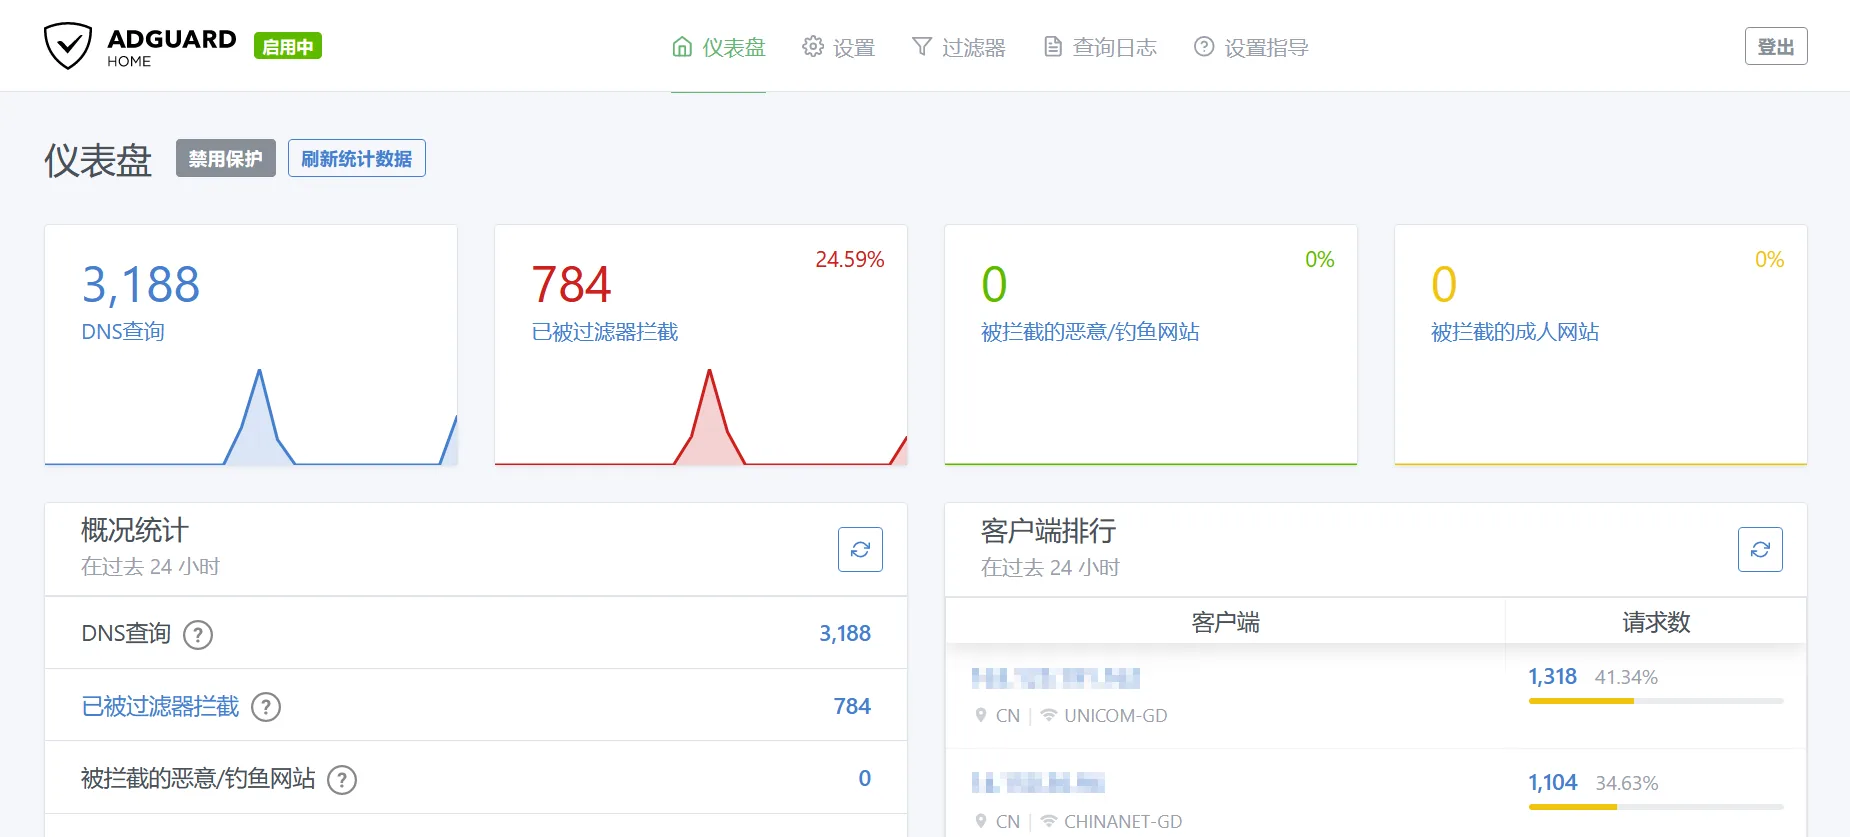Open the 设置 menu in the top navigation

point(838,47)
